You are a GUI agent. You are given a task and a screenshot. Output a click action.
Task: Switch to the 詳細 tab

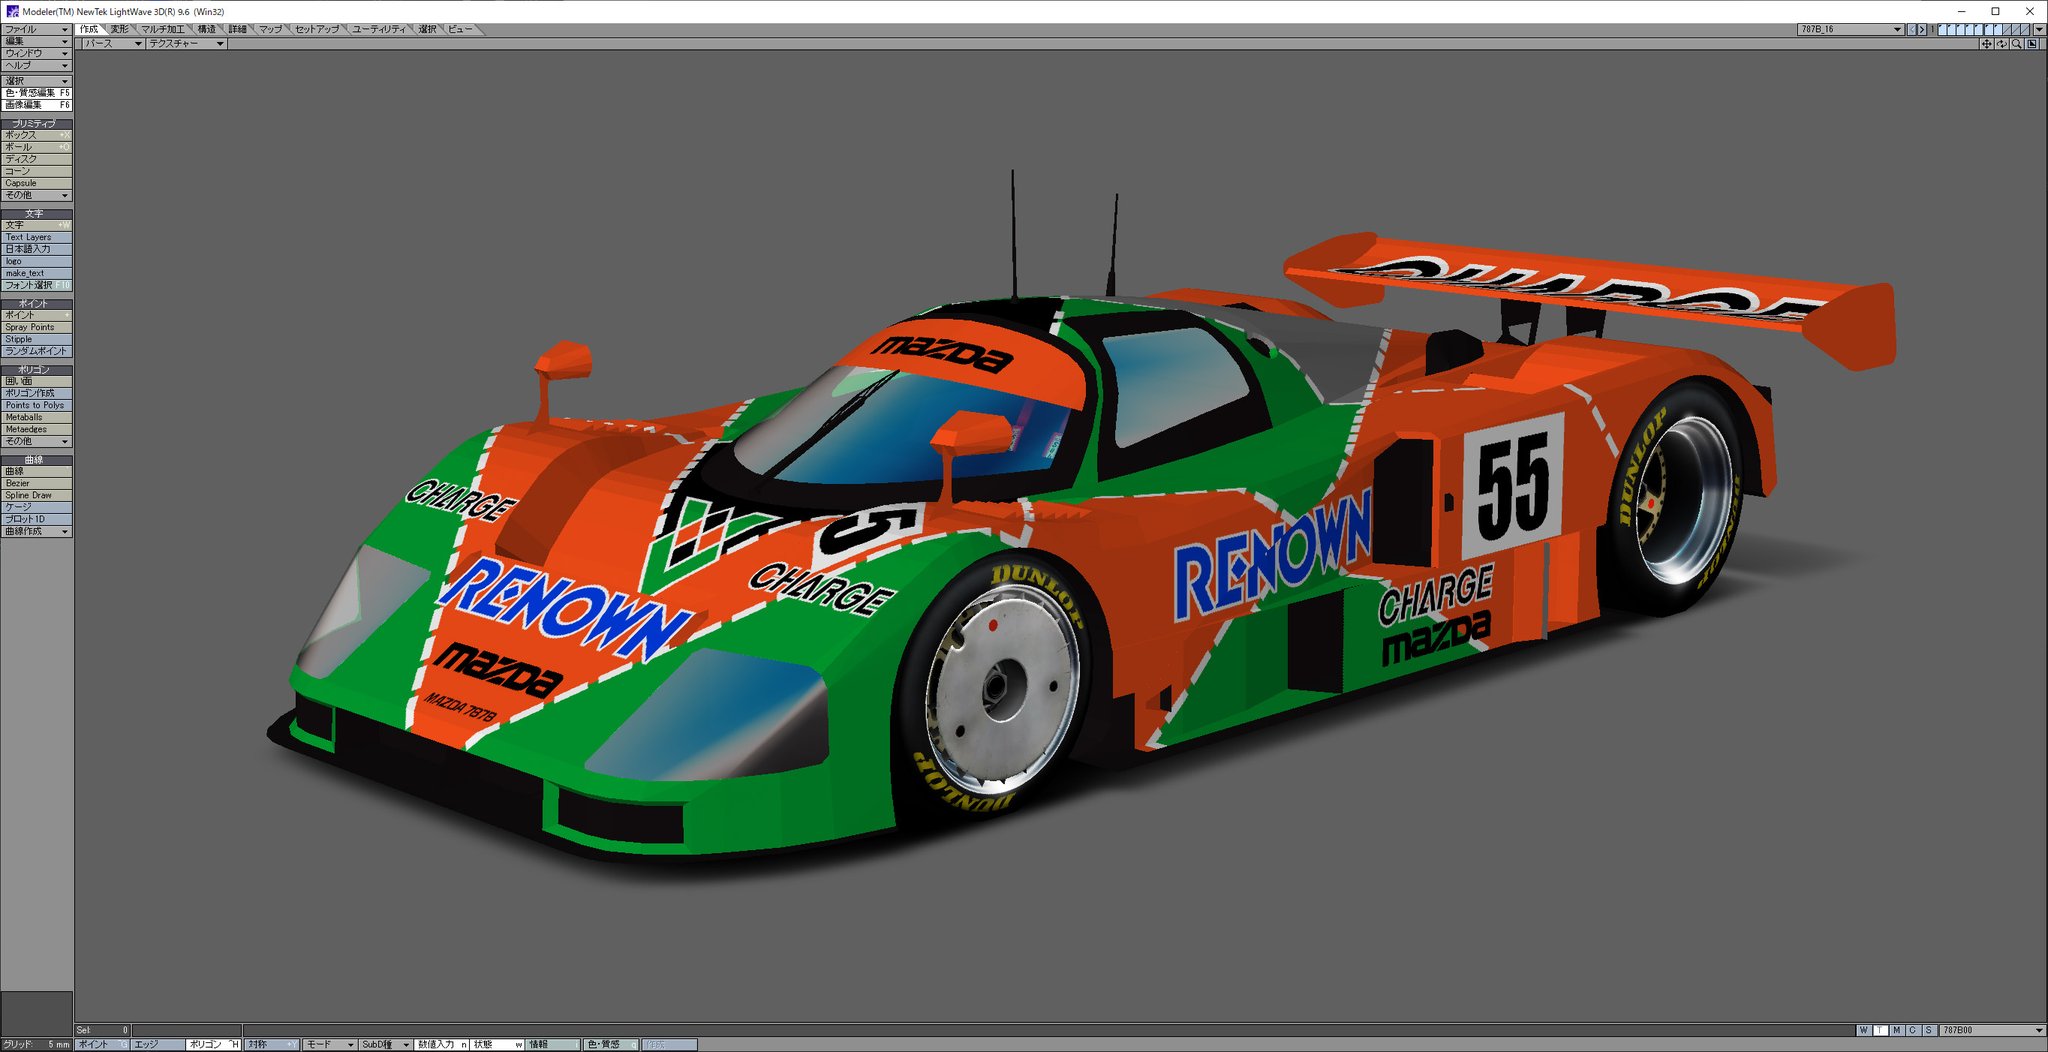238,29
